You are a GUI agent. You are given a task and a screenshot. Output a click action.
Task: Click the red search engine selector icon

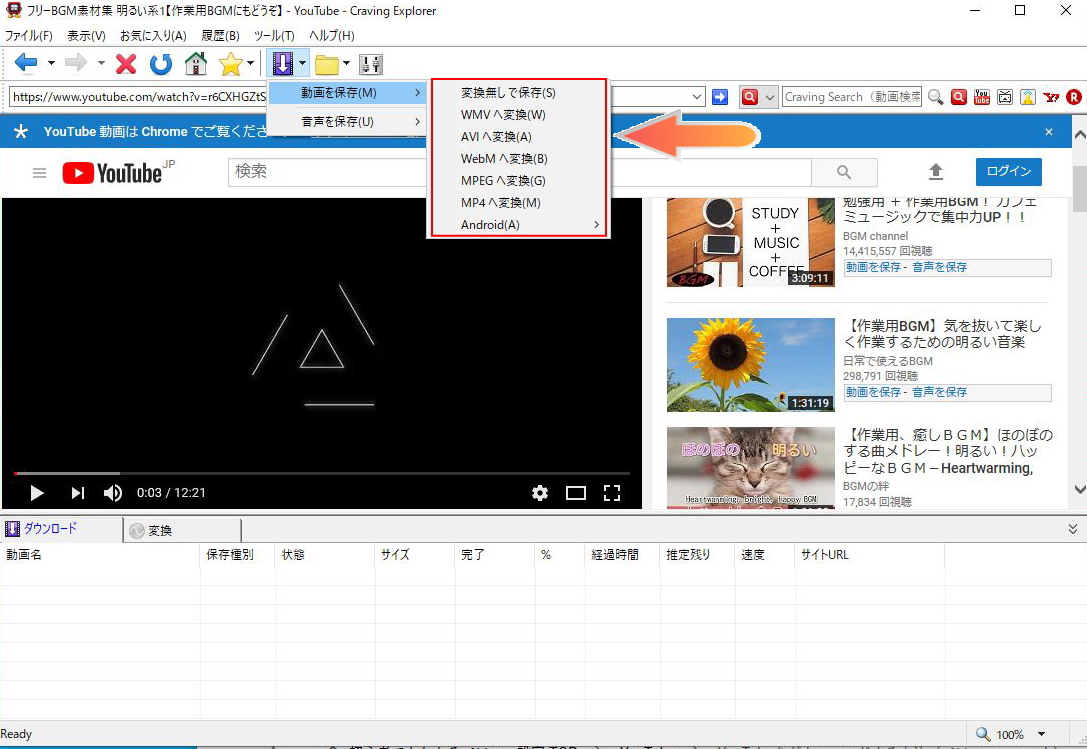click(749, 97)
